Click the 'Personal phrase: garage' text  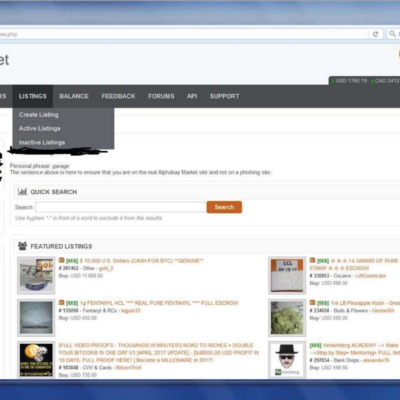pyautogui.click(x=40, y=166)
